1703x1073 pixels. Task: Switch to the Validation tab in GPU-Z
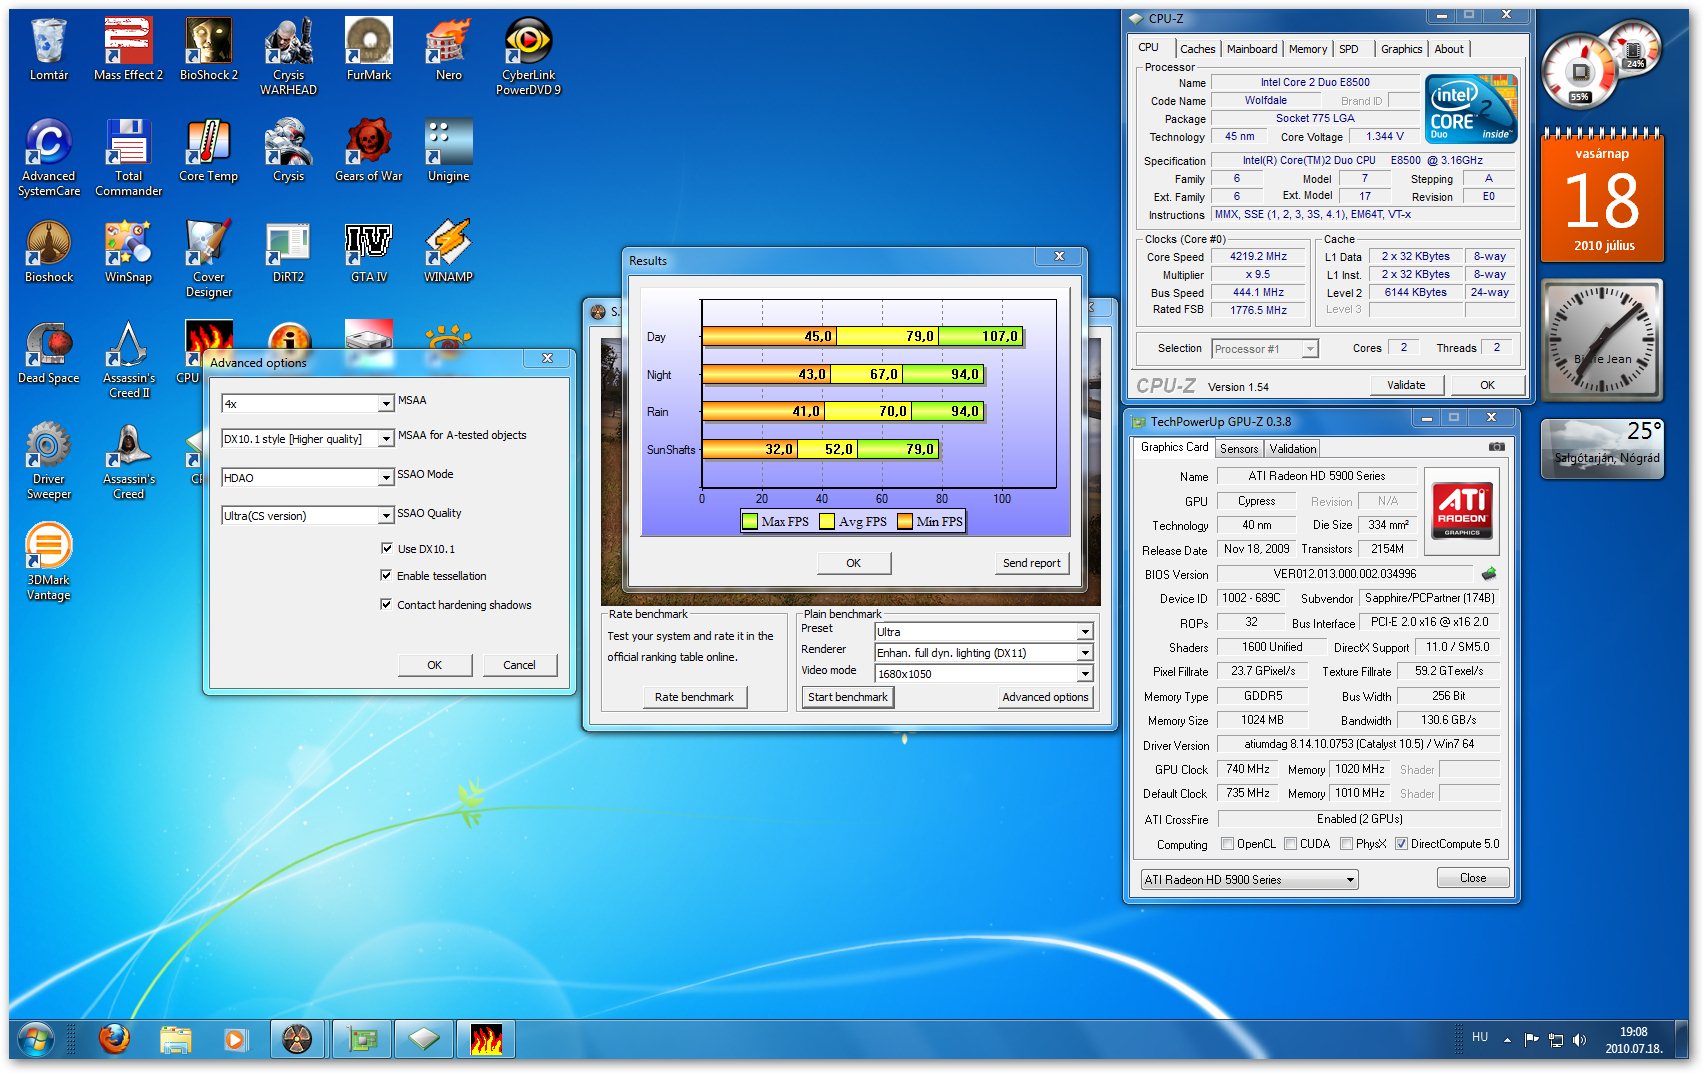[1293, 449]
